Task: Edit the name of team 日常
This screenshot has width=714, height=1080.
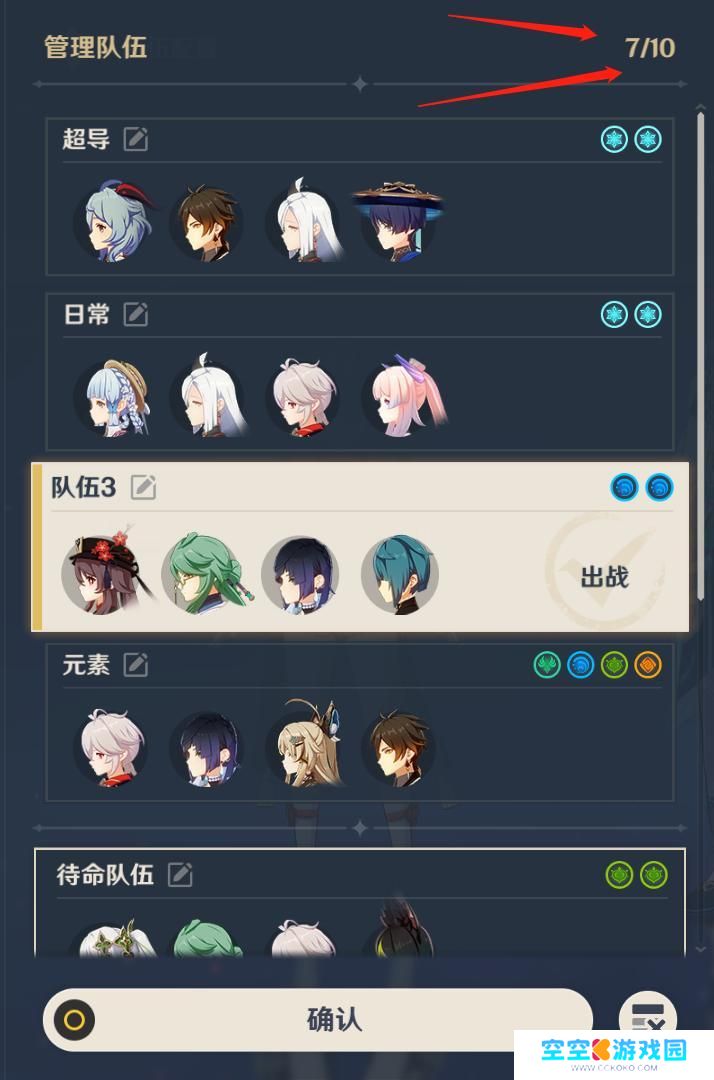Action: 136,314
